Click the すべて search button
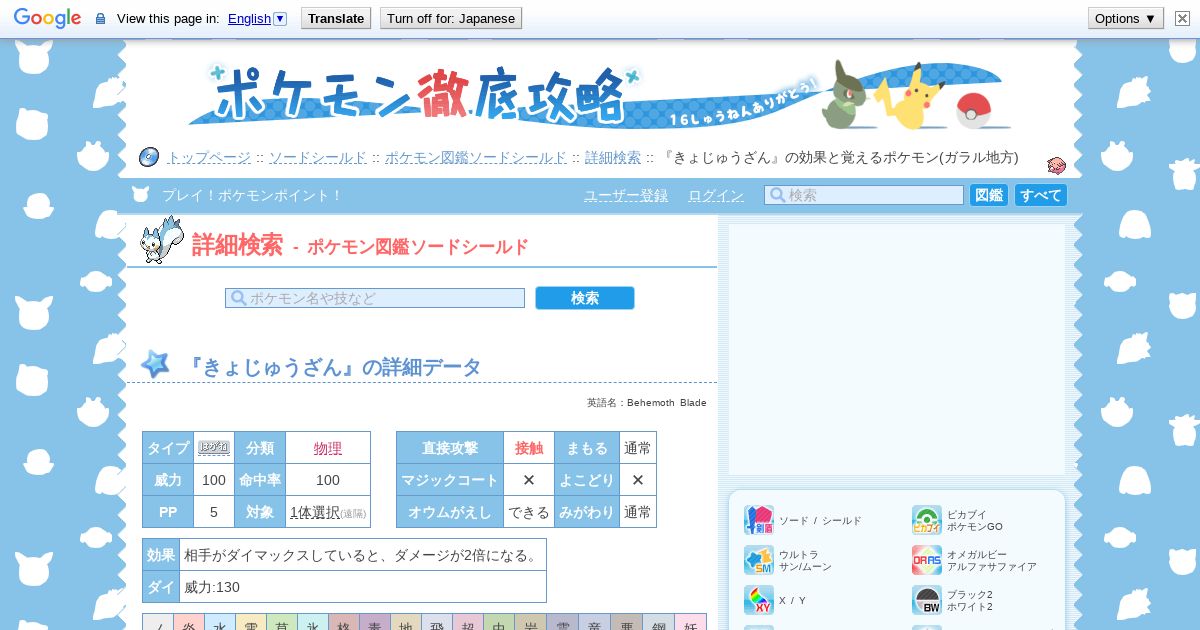This screenshot has height=630, width=1200. [x=1041, y=195]
